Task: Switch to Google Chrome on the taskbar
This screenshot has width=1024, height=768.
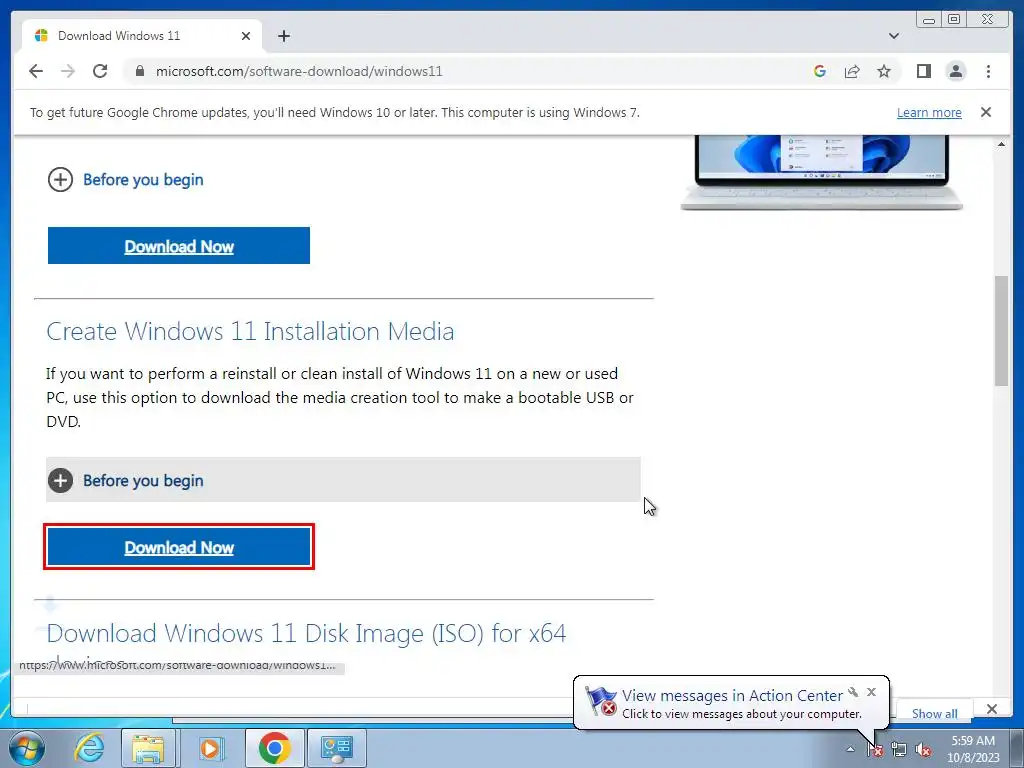Action: [274, 748]
